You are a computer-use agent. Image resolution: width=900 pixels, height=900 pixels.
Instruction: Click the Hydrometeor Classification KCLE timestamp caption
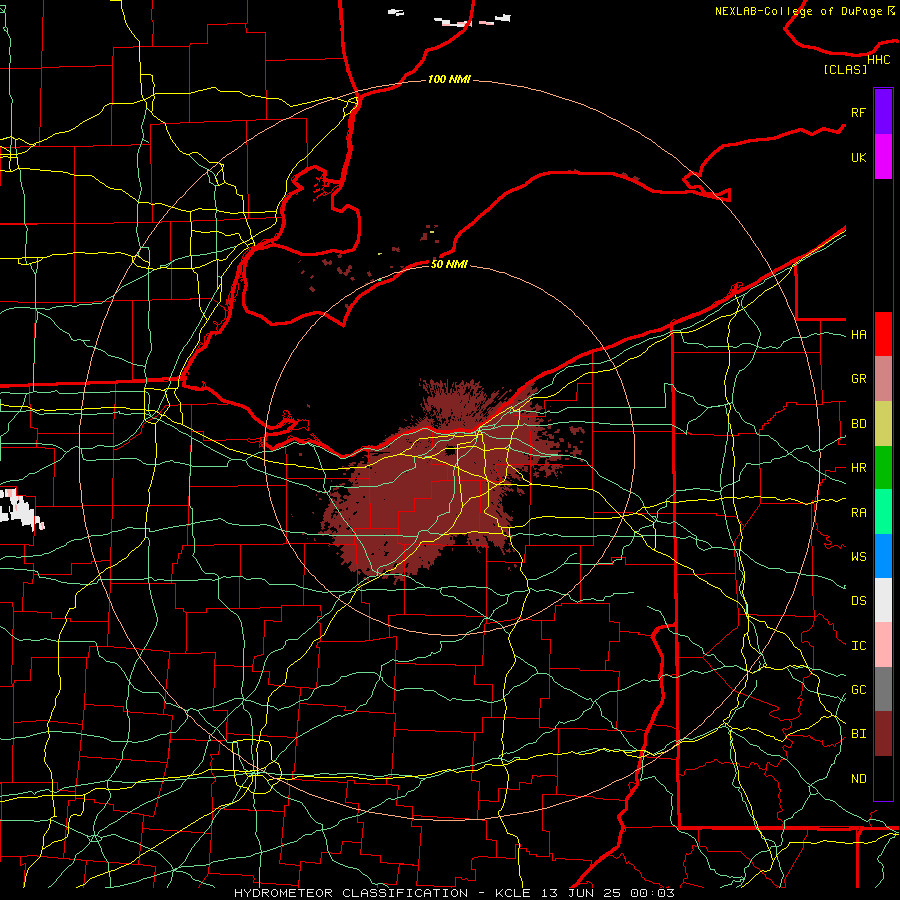pyautogui.click(x=454, y=893)
